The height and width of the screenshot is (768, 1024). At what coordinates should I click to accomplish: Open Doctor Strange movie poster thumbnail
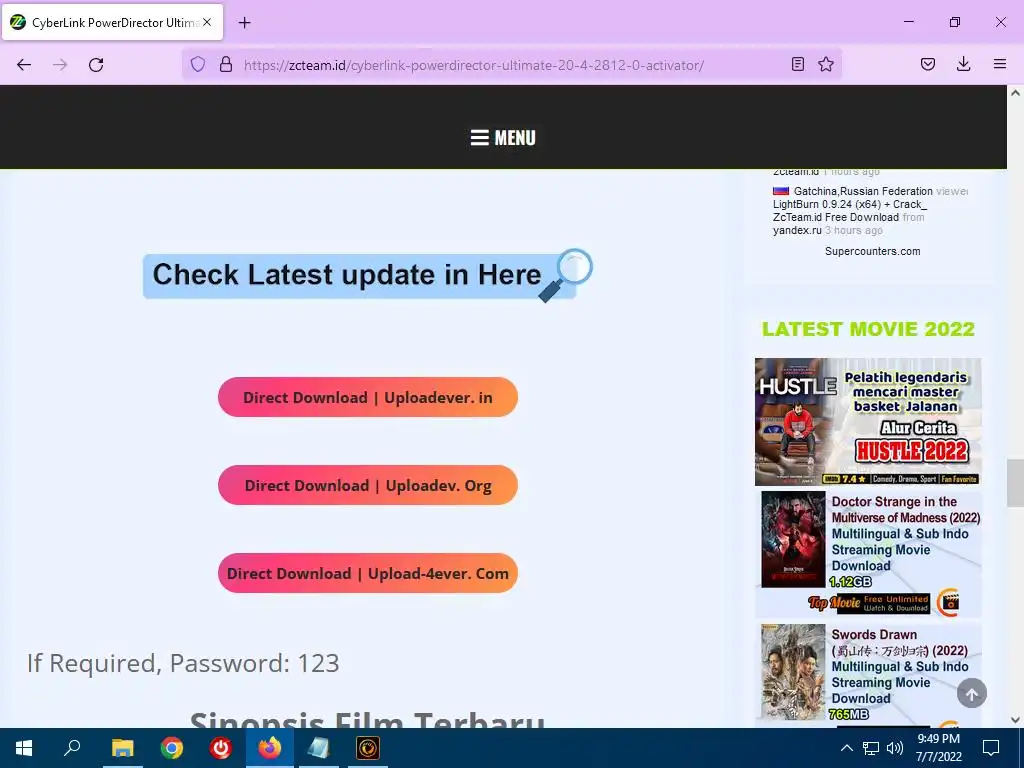(x=793, y=540)
